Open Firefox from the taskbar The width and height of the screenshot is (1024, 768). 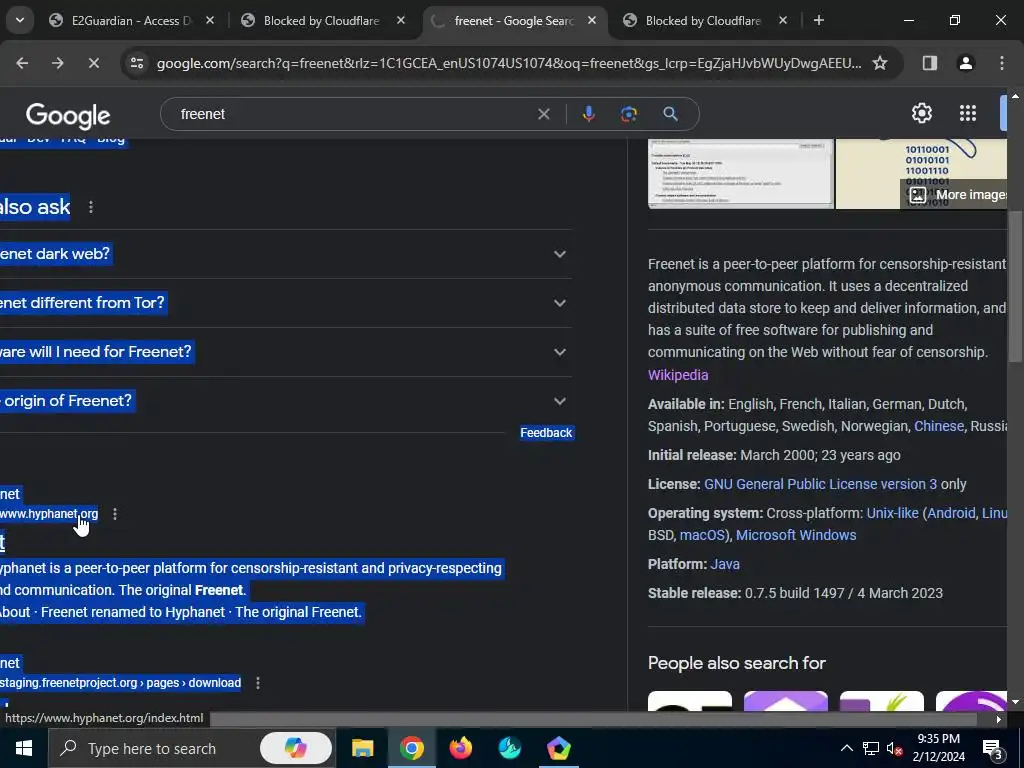(460, 748)
